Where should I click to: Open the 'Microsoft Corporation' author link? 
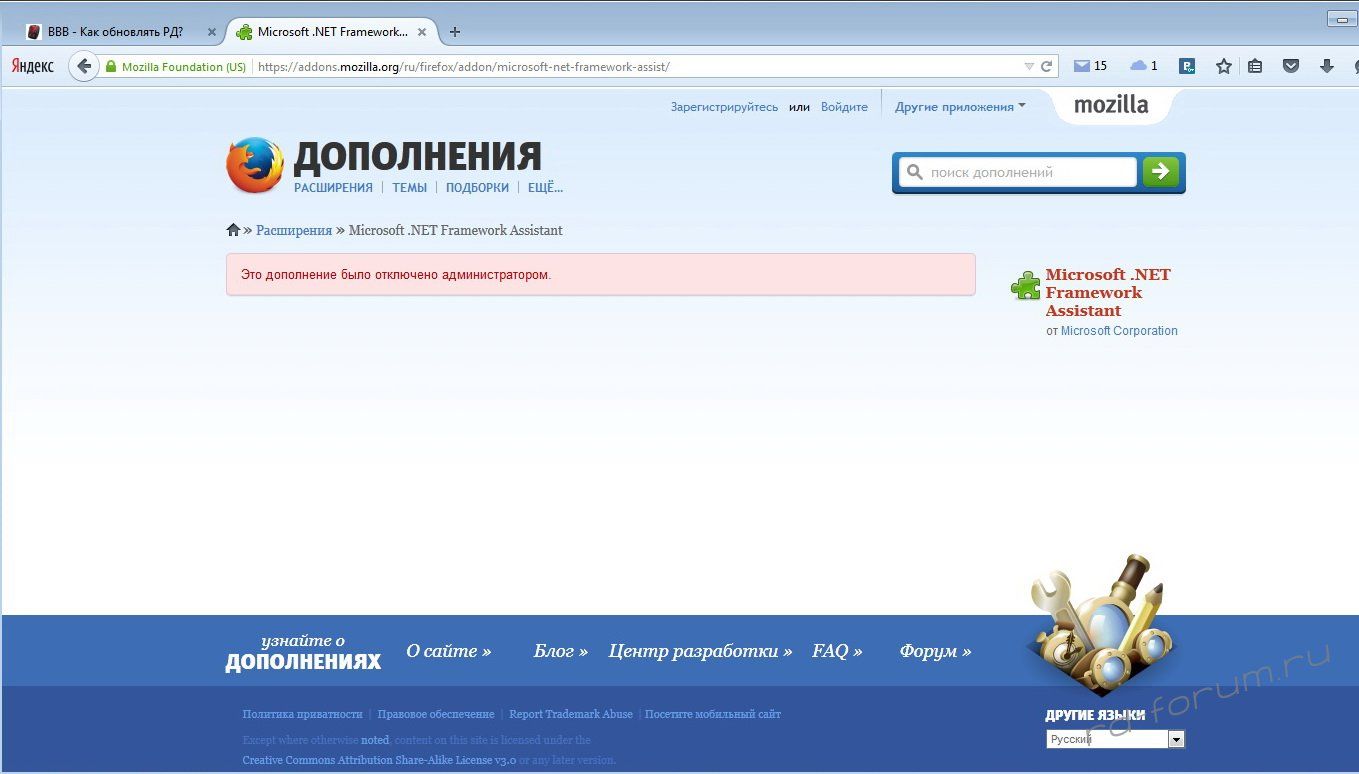point(1119,331)
